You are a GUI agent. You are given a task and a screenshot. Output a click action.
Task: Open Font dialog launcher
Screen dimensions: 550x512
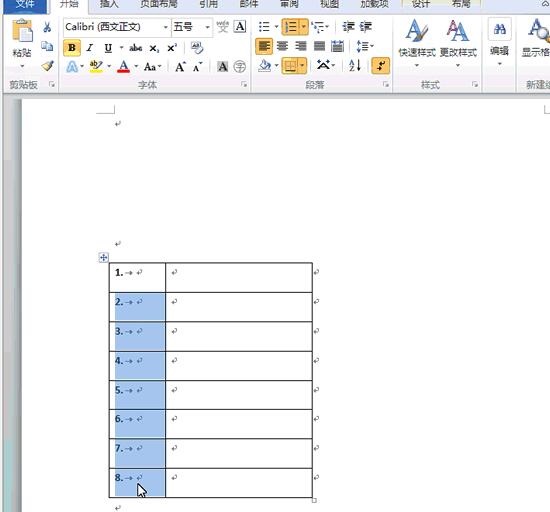[244, 85]
